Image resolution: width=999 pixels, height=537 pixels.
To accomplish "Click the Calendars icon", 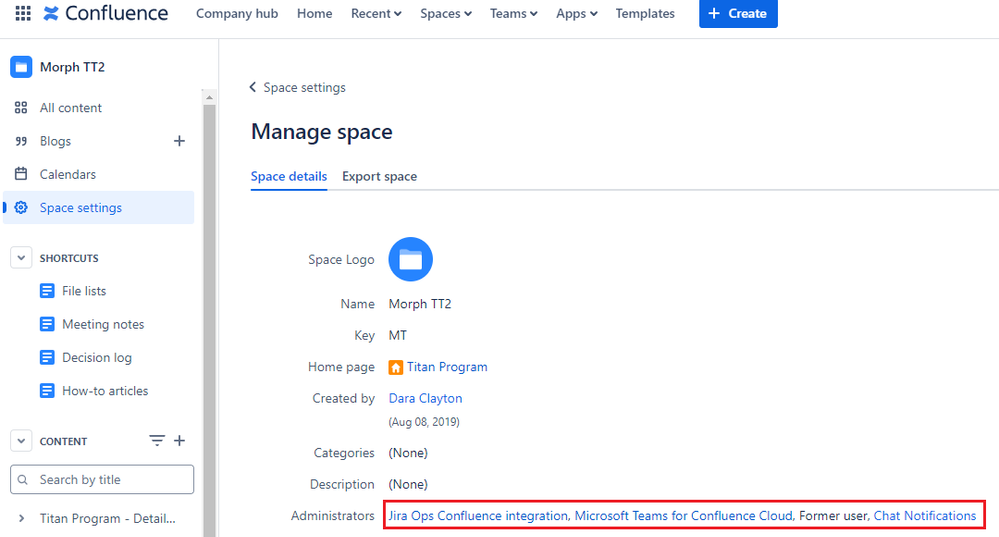I will 21,174.
